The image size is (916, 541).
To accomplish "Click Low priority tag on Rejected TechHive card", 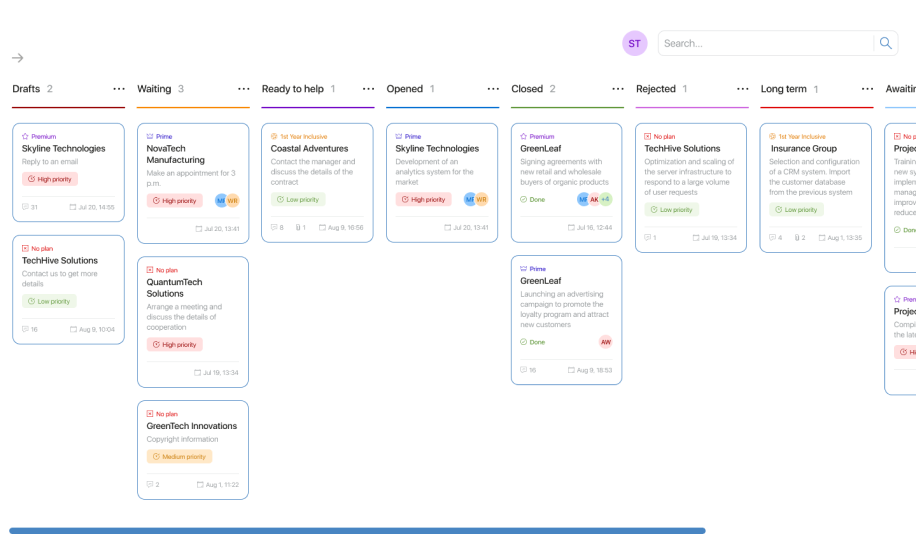I will coord(672,209).
